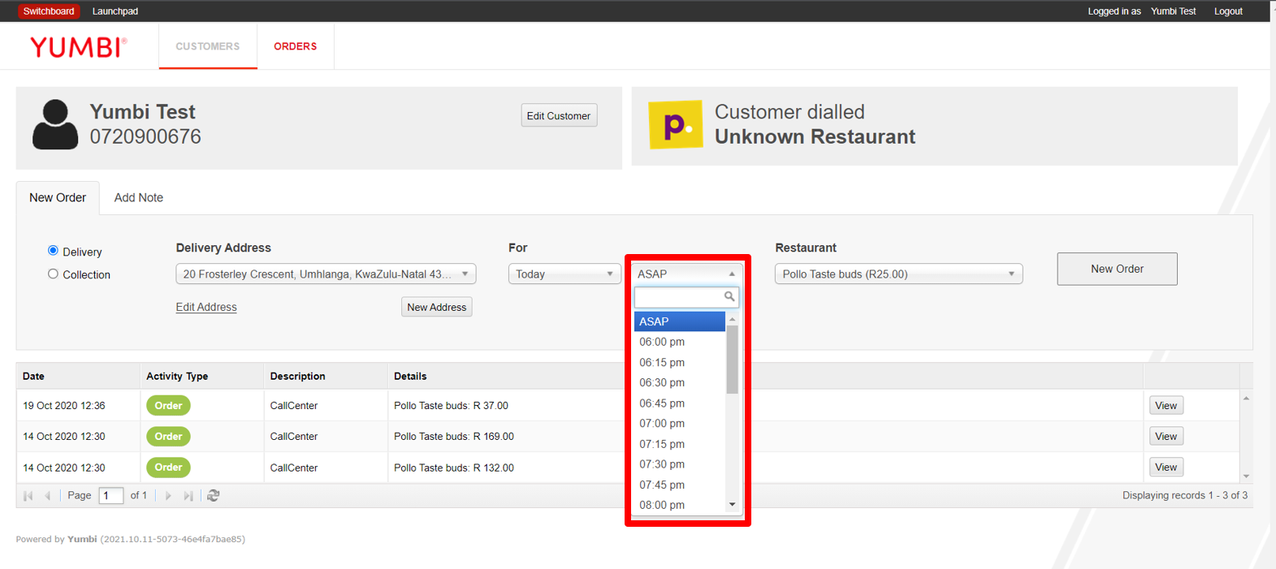Choose 06:00 pm in the time list
The width and height of the screenshot is (1276, 569).
(680, 342)
